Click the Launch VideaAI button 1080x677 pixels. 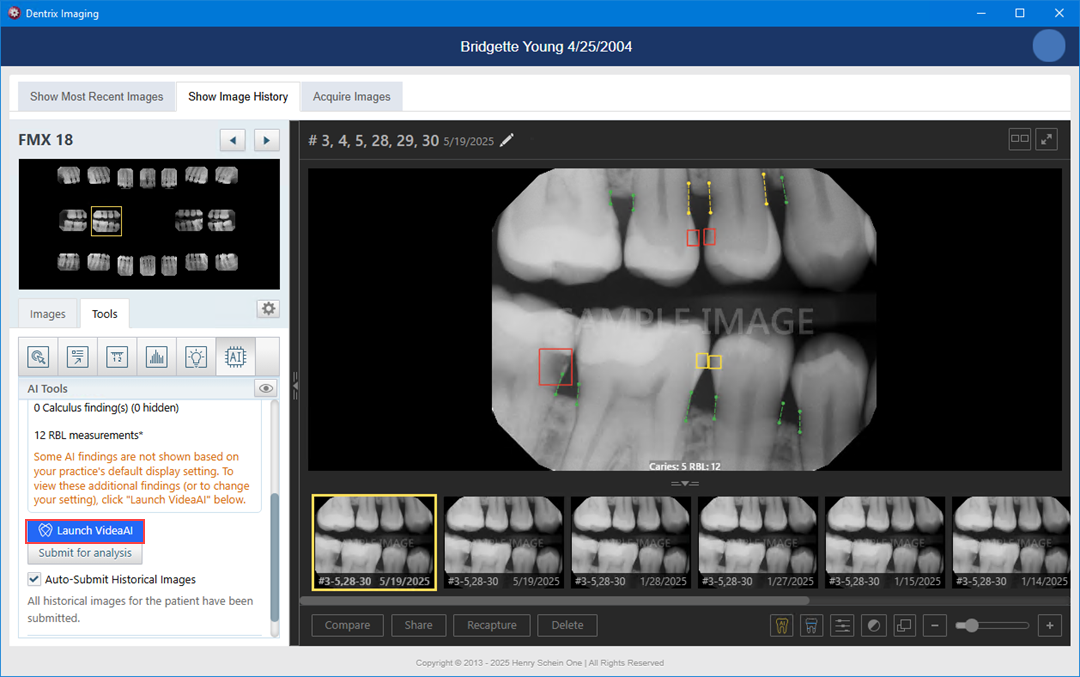tap(85, 530)
